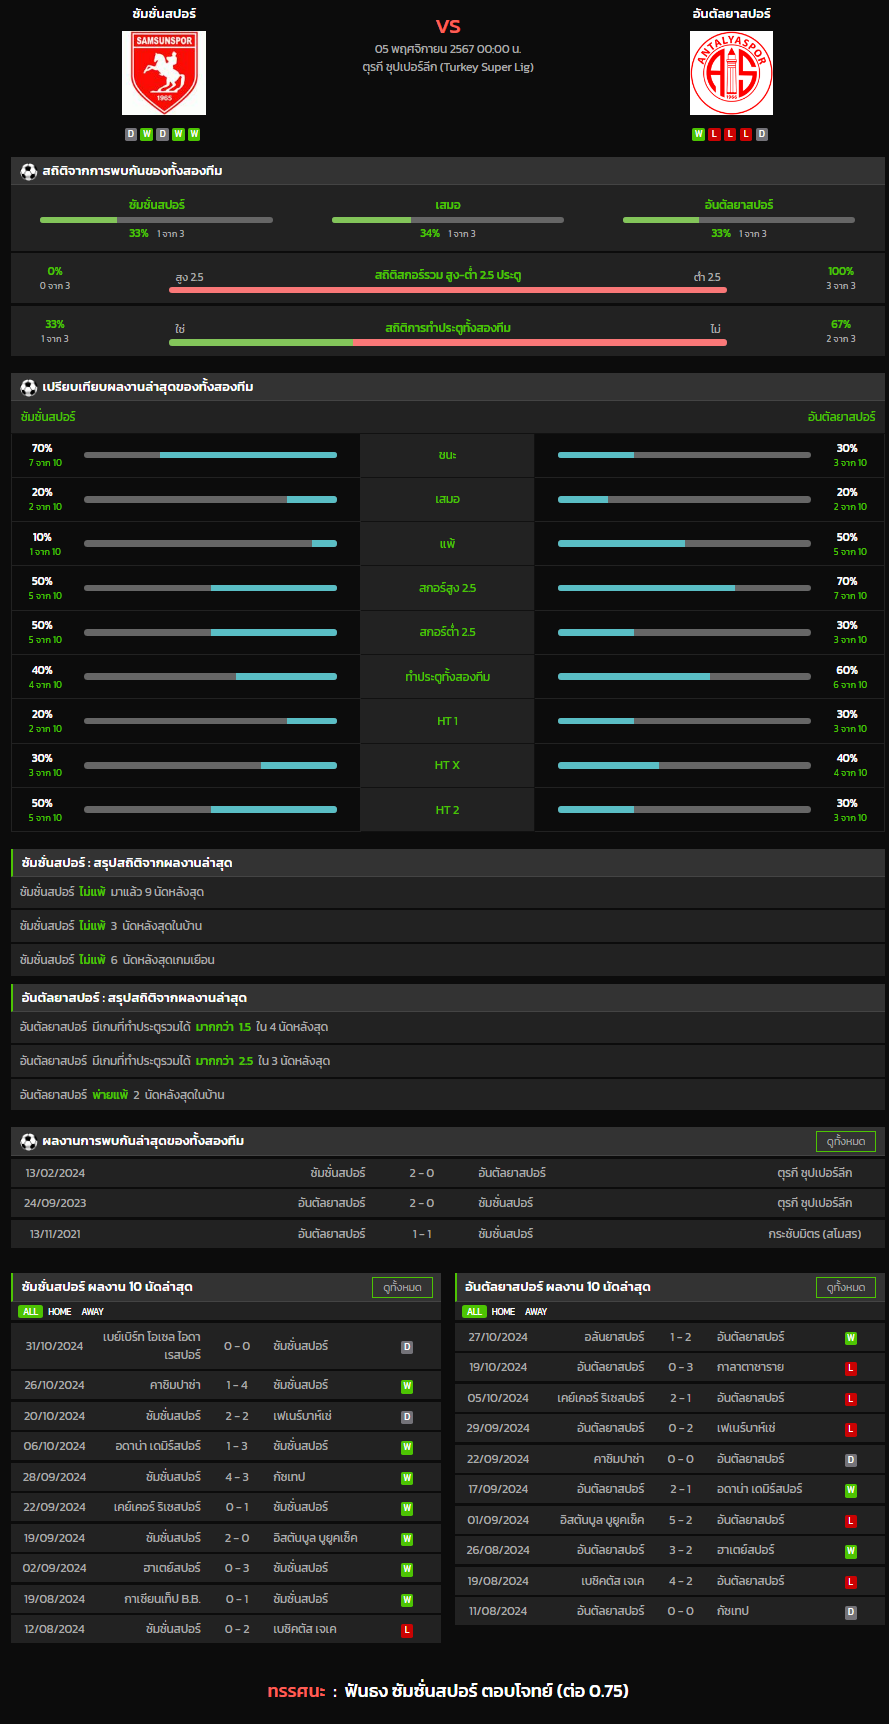This screenshot has width=889, height=1724.
Task: Click the W result badge for 26/08/2024 match
Action: pyautogui.click(x=851, y=1552)
